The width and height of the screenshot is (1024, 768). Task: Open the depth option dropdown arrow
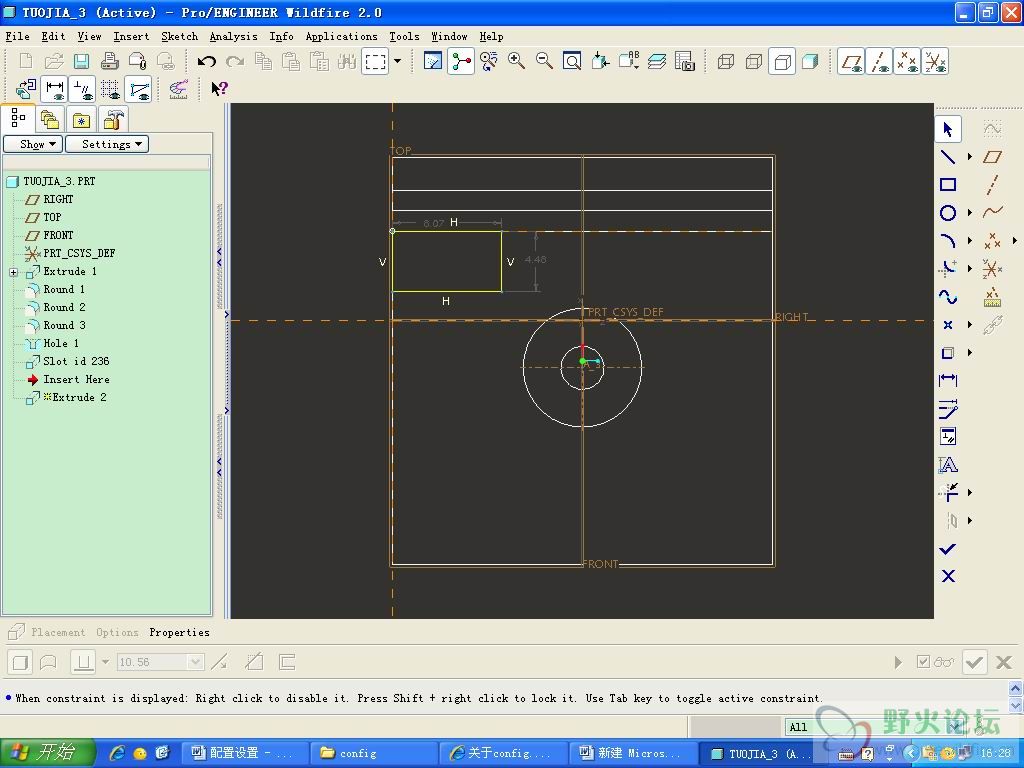pyautogui.click(x=105, y=662)
